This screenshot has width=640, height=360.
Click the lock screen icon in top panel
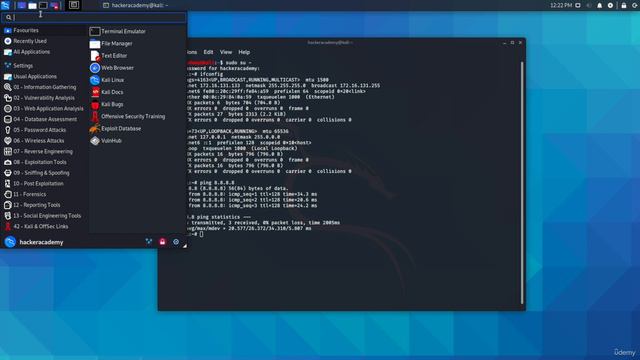624,5
